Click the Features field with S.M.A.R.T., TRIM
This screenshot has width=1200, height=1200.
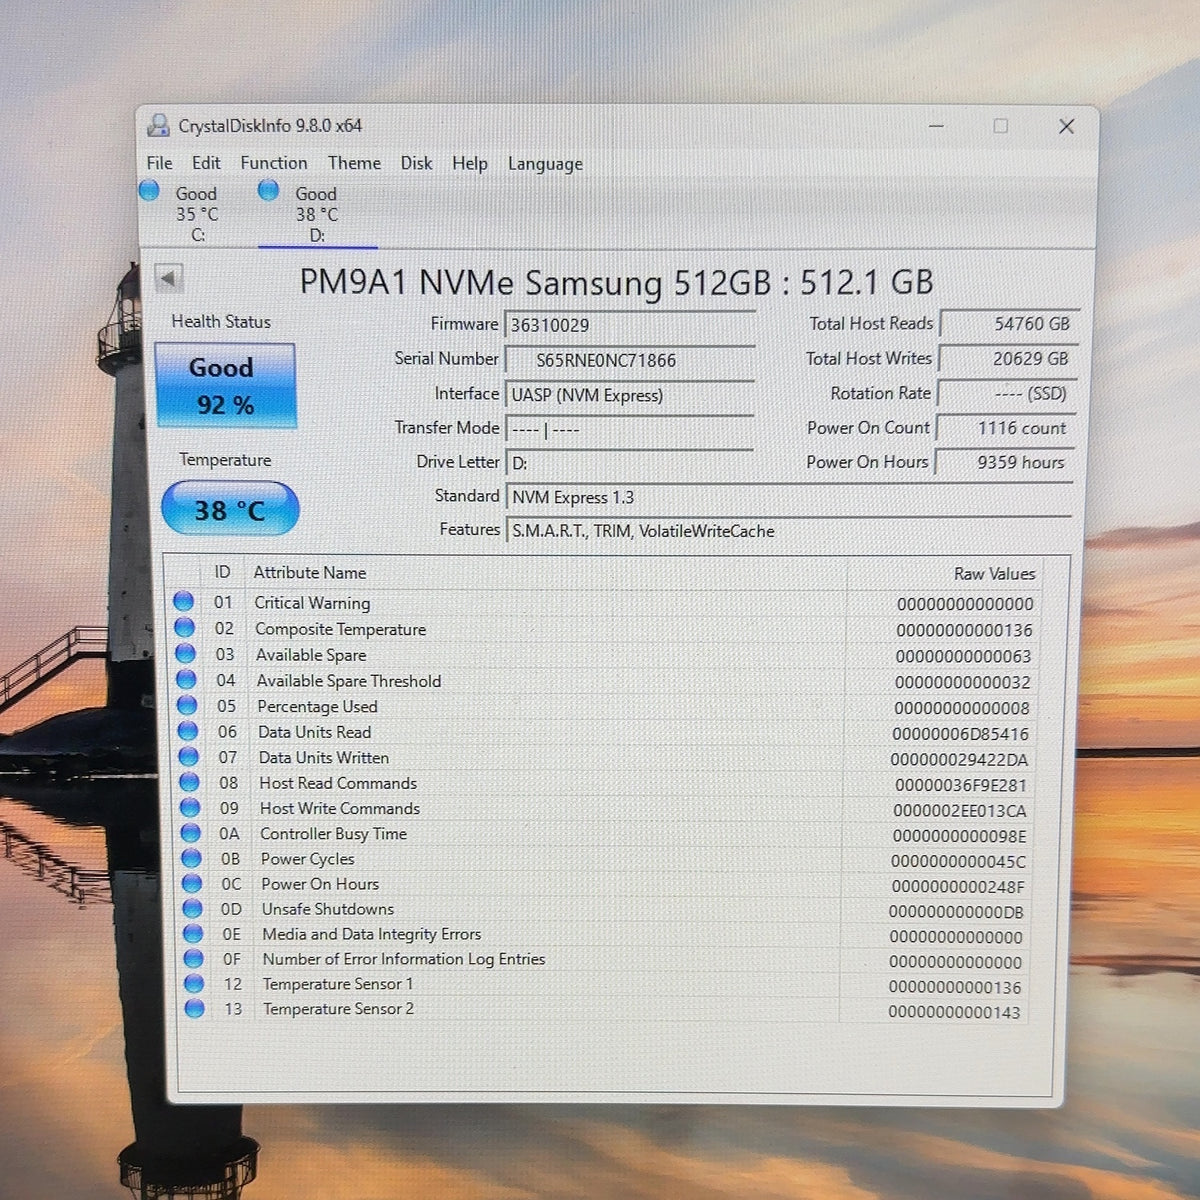coord(789,531)
